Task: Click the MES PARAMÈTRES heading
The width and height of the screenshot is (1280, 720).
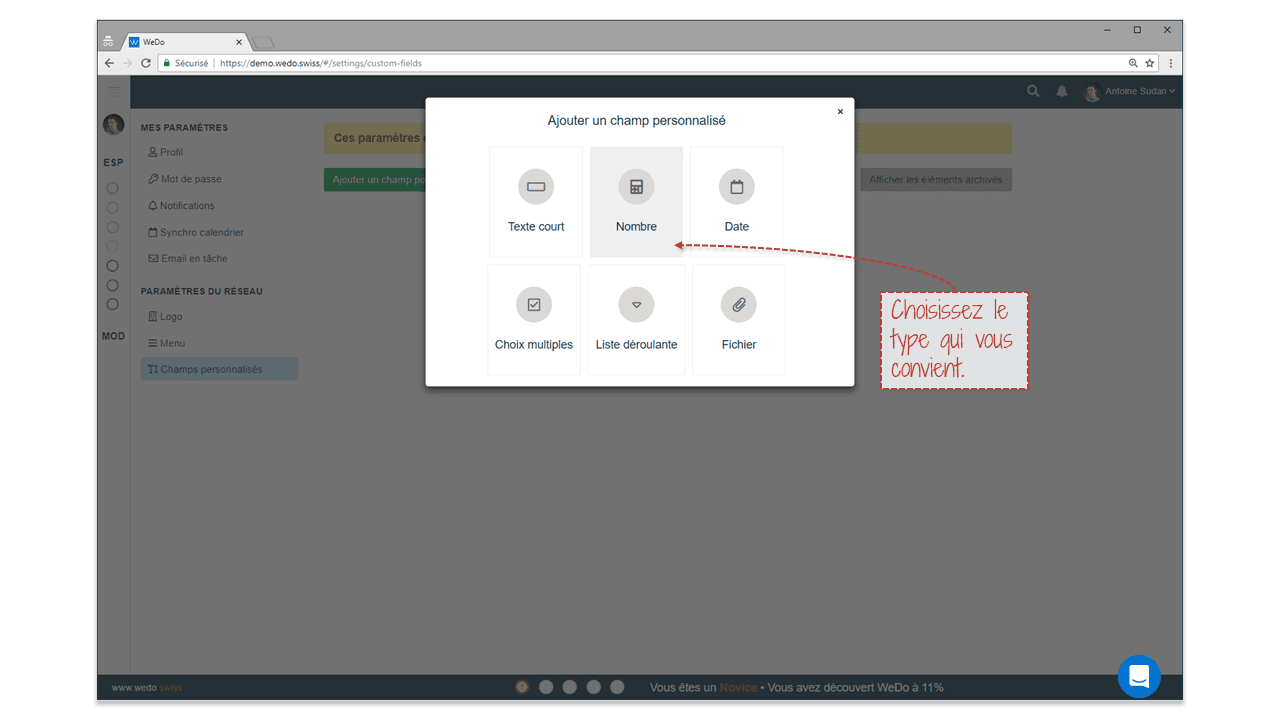Action: pyautogui.click(x=184, y=128)
